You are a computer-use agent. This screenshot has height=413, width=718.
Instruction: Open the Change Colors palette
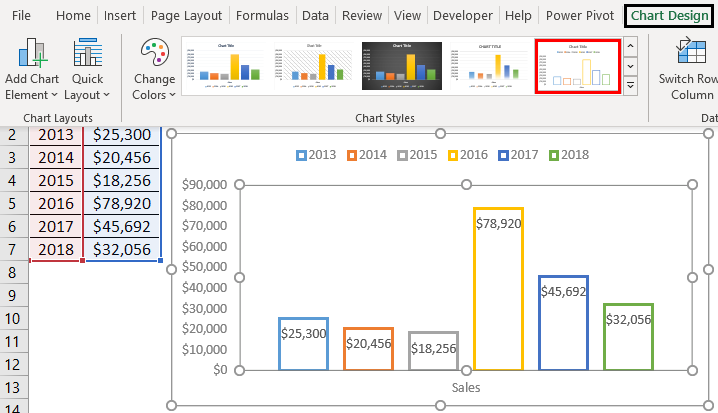[154, 70]
